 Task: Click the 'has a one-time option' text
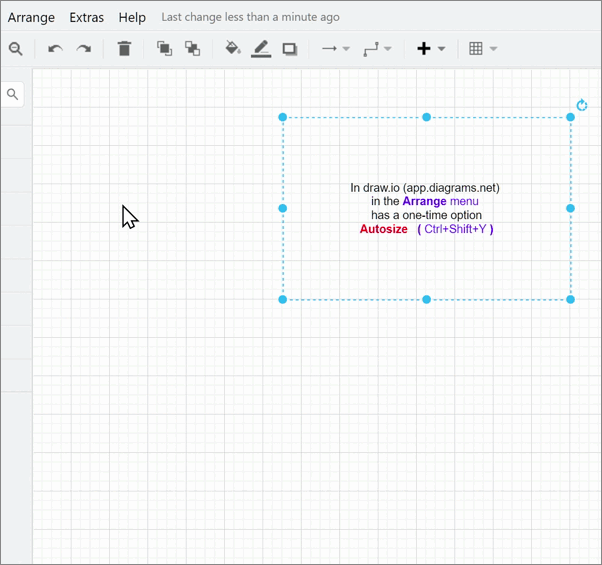point(427,215)
